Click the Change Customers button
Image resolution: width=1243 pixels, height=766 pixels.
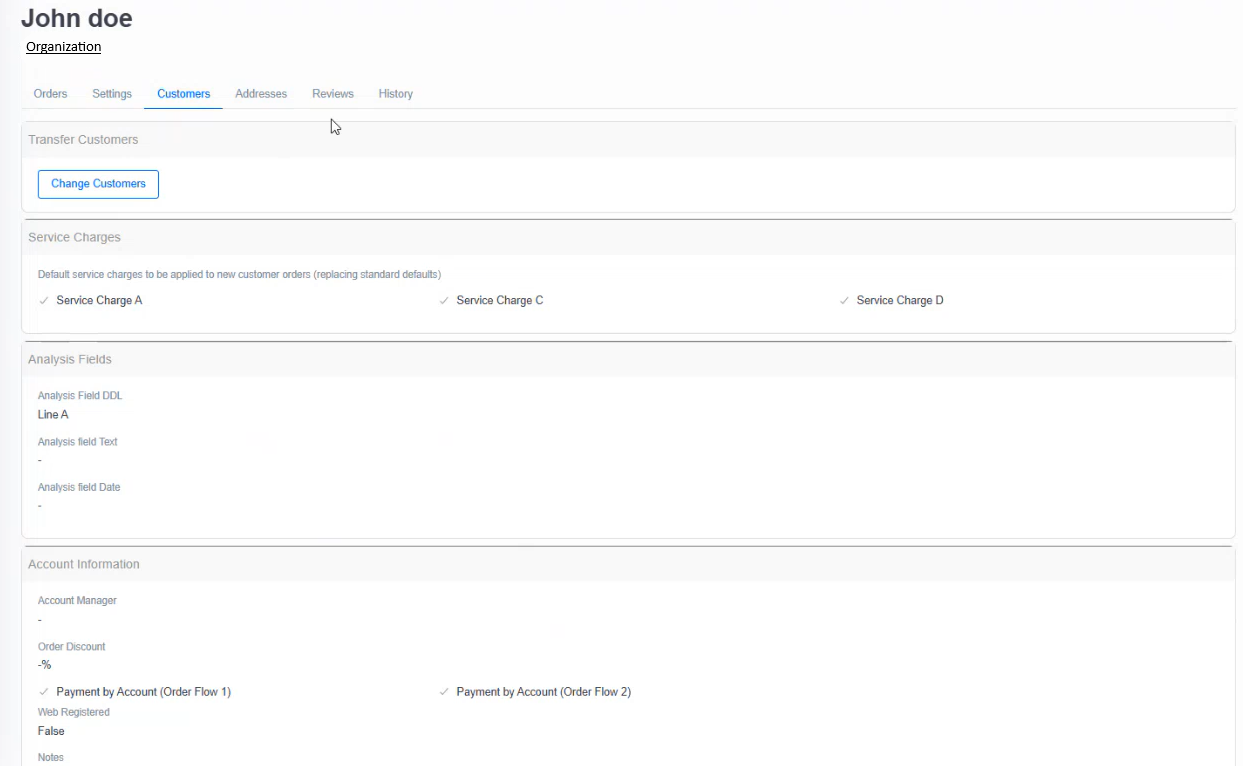click(98, 184)
